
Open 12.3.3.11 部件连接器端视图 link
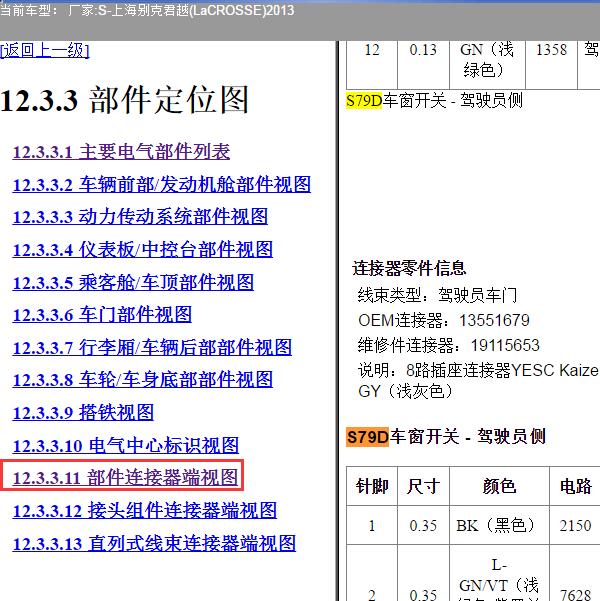pos(125,478)
